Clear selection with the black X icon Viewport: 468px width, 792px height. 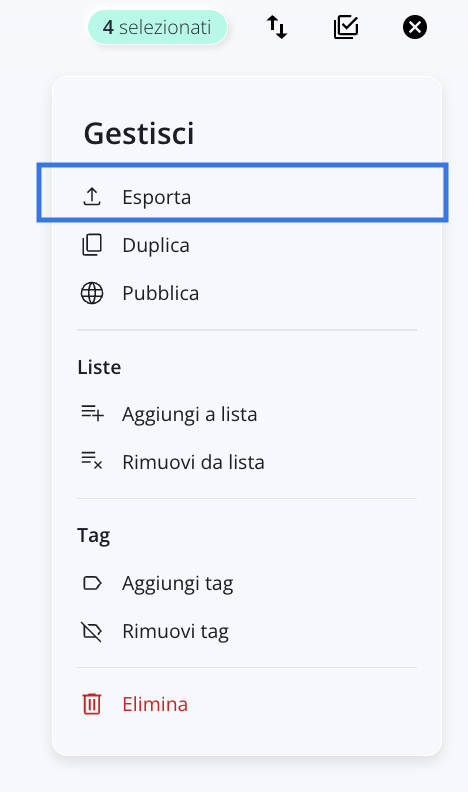(x=414, y=27)
